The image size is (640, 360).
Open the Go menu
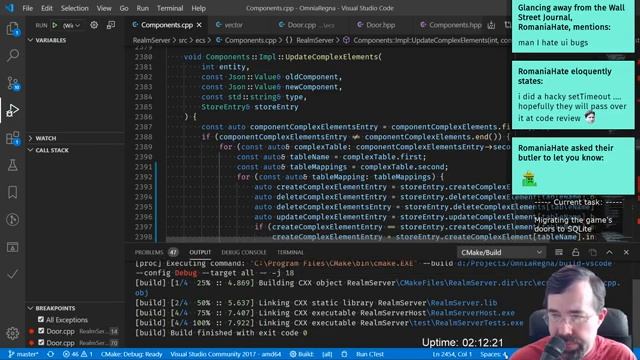point(124,8)
